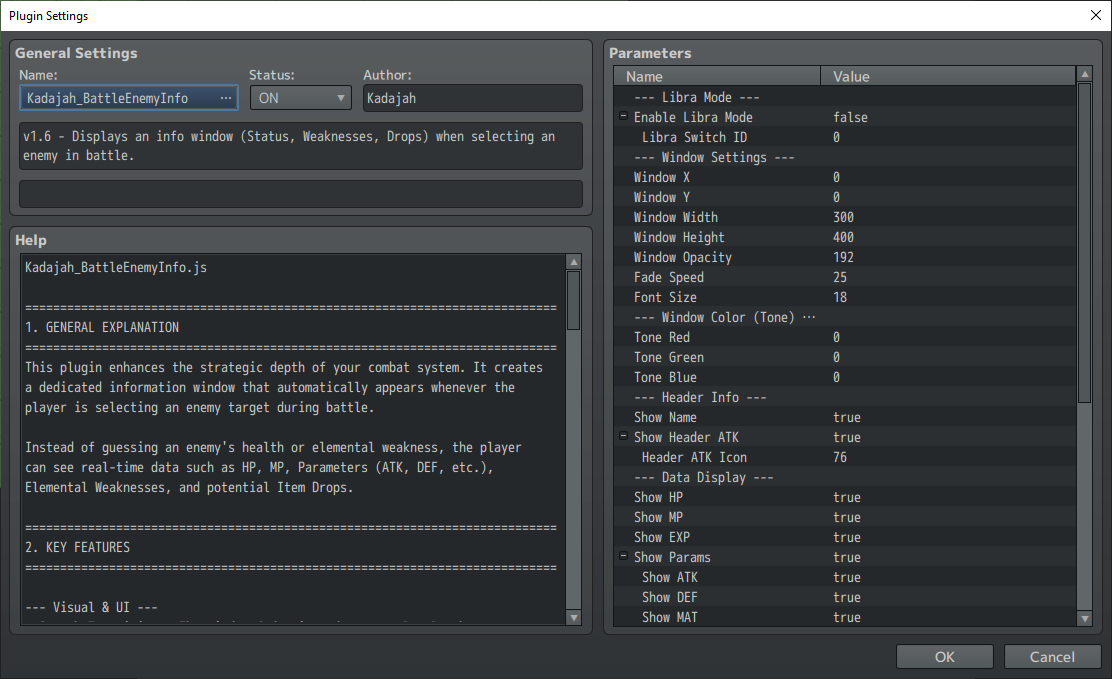Click the Parameters list scroll up arrow
Screen dimensions: 1112x679
(x=1084, y=74)
